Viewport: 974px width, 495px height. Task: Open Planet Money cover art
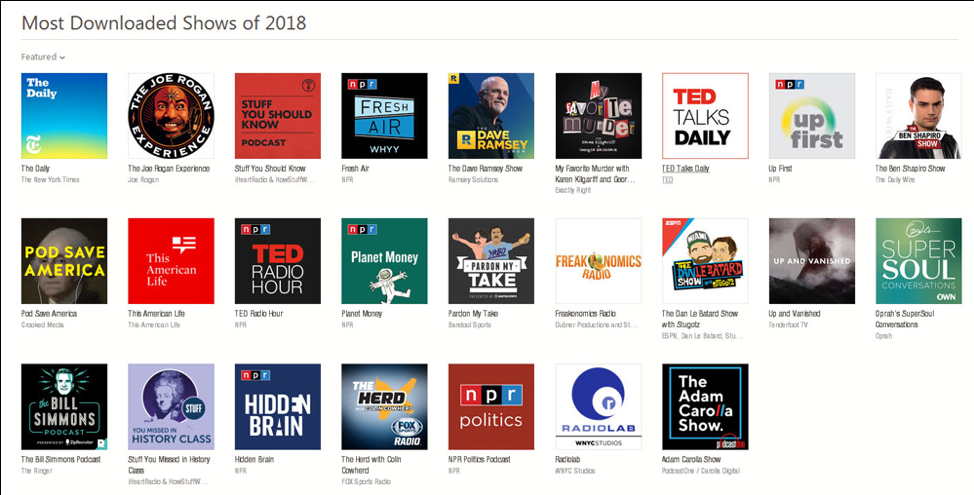385,261
